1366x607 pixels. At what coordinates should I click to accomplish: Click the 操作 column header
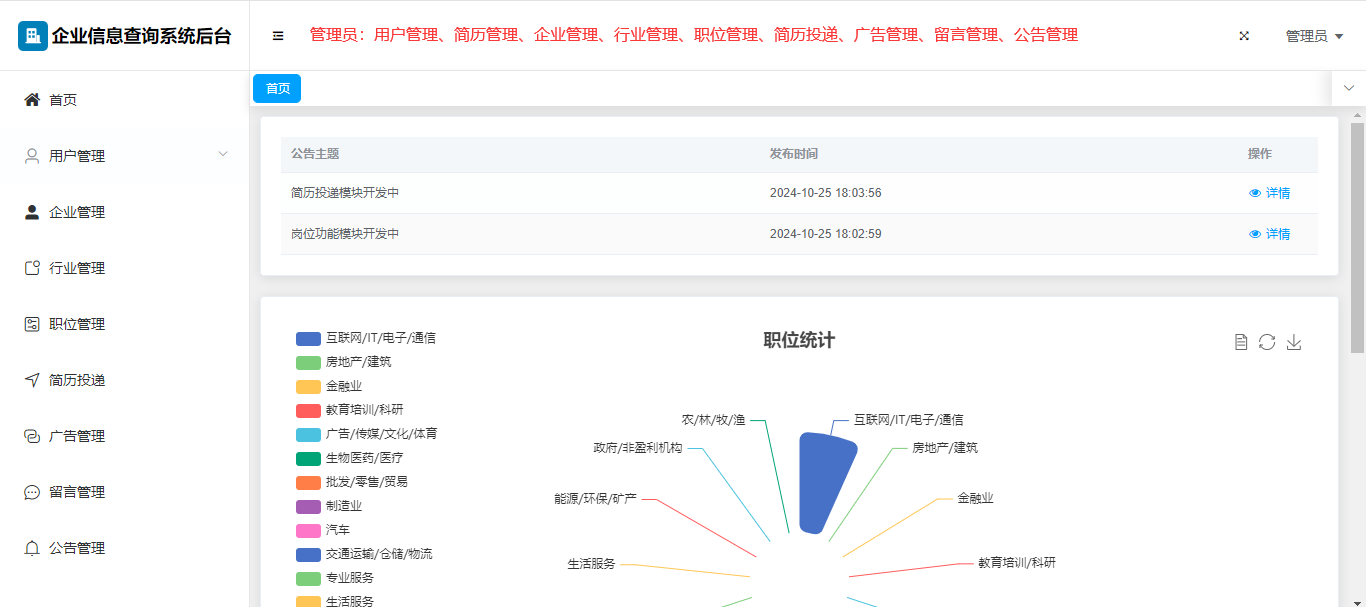[1260, 154]
